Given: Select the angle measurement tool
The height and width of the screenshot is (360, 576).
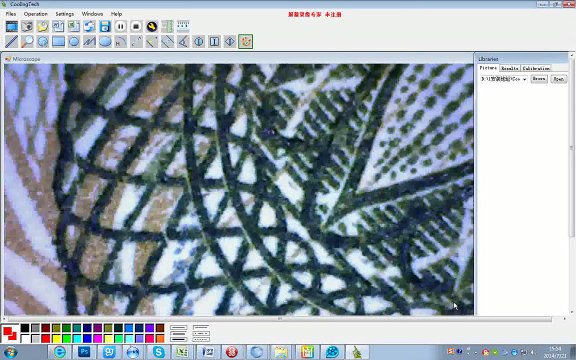Looking at the screenshot, I should [183, 42].
